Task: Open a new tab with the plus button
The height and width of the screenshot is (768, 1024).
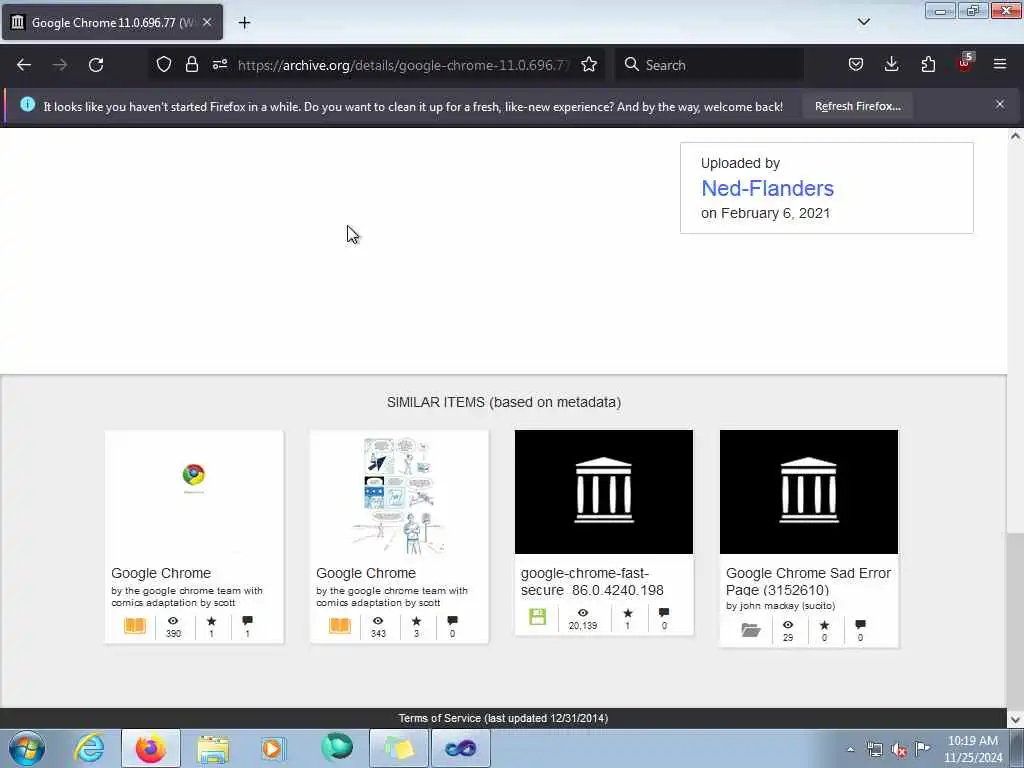Action: pos(244,23)
